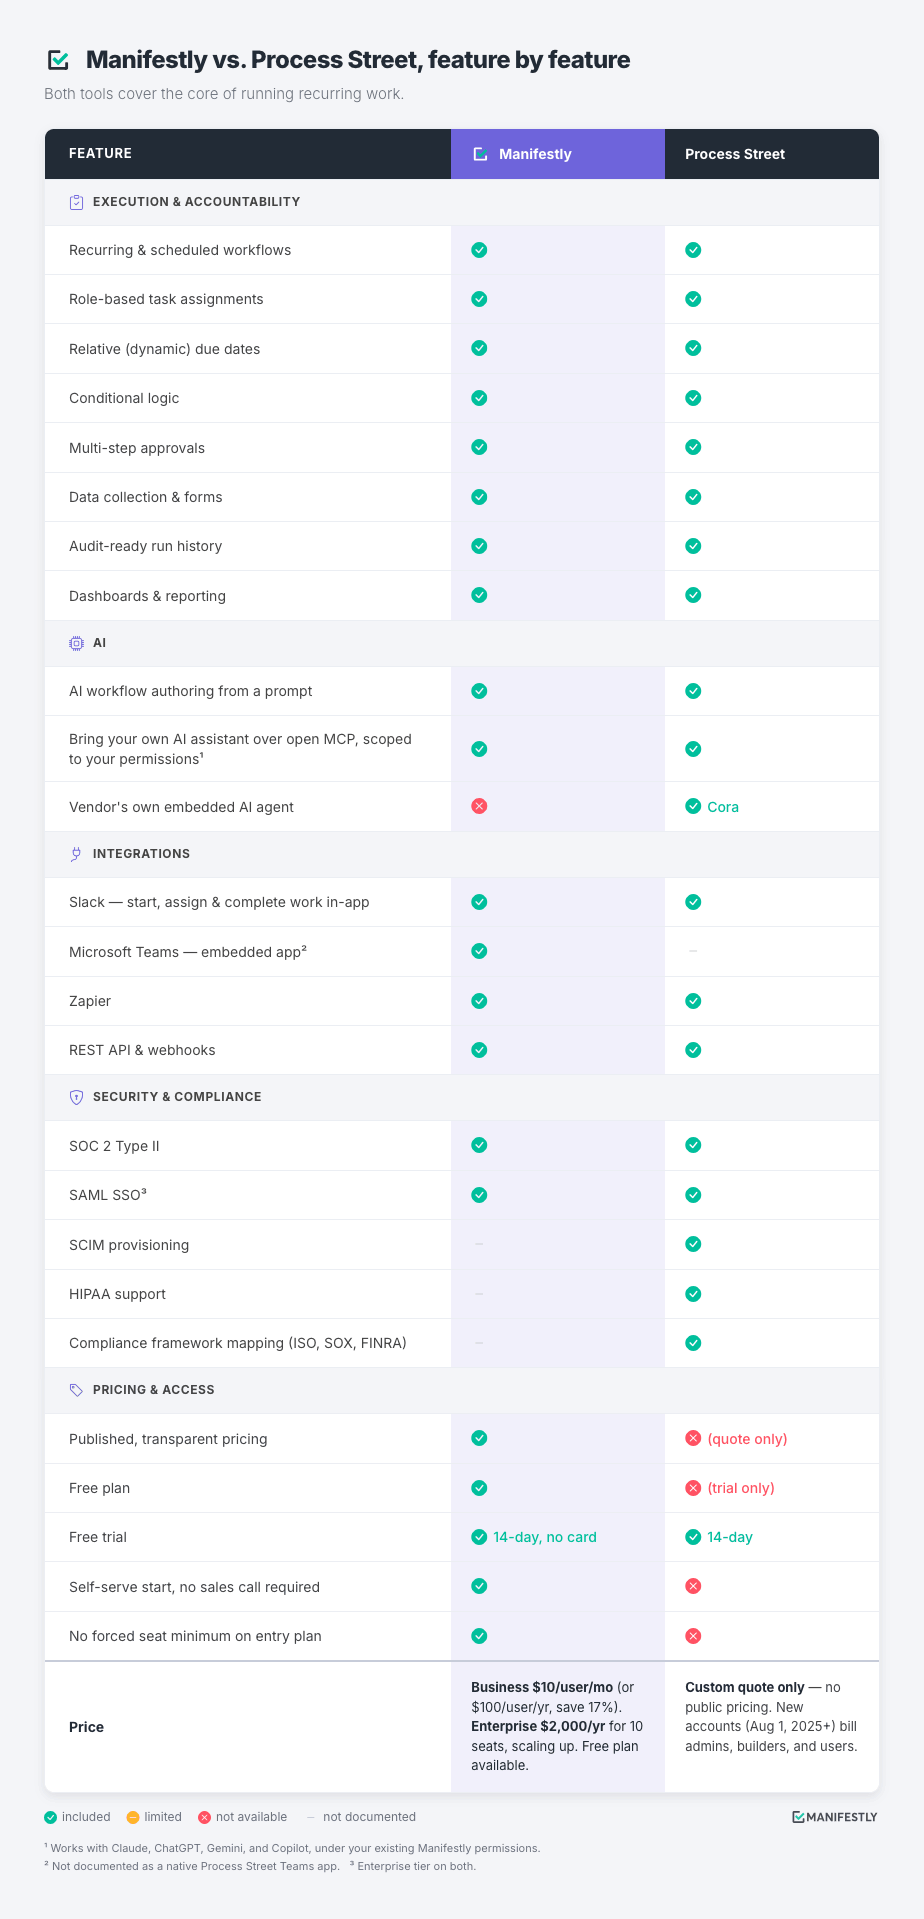Click the green included legend icon

pyautogui.click(x=51, y=1817)
